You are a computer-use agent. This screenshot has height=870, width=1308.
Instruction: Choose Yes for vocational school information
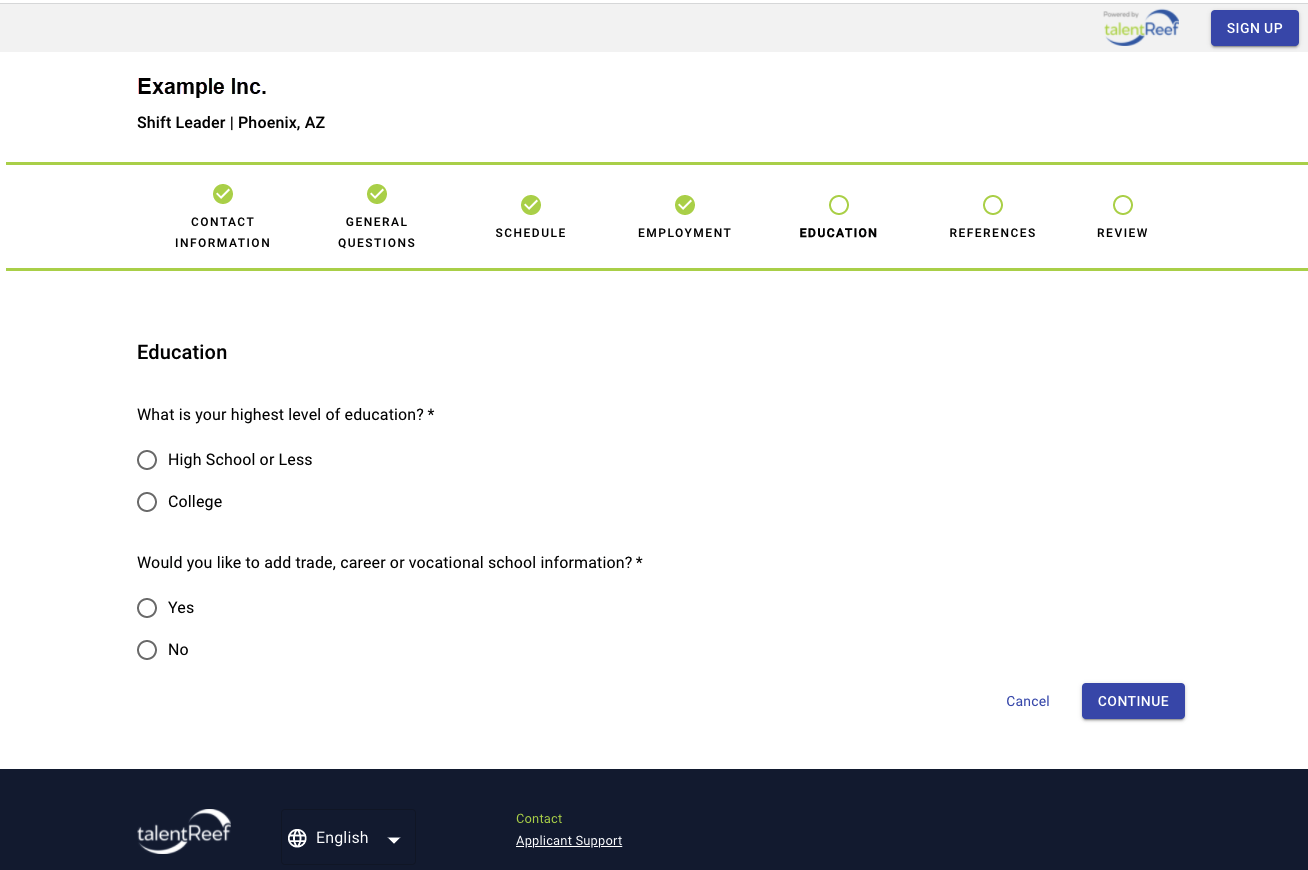[147, 608]
